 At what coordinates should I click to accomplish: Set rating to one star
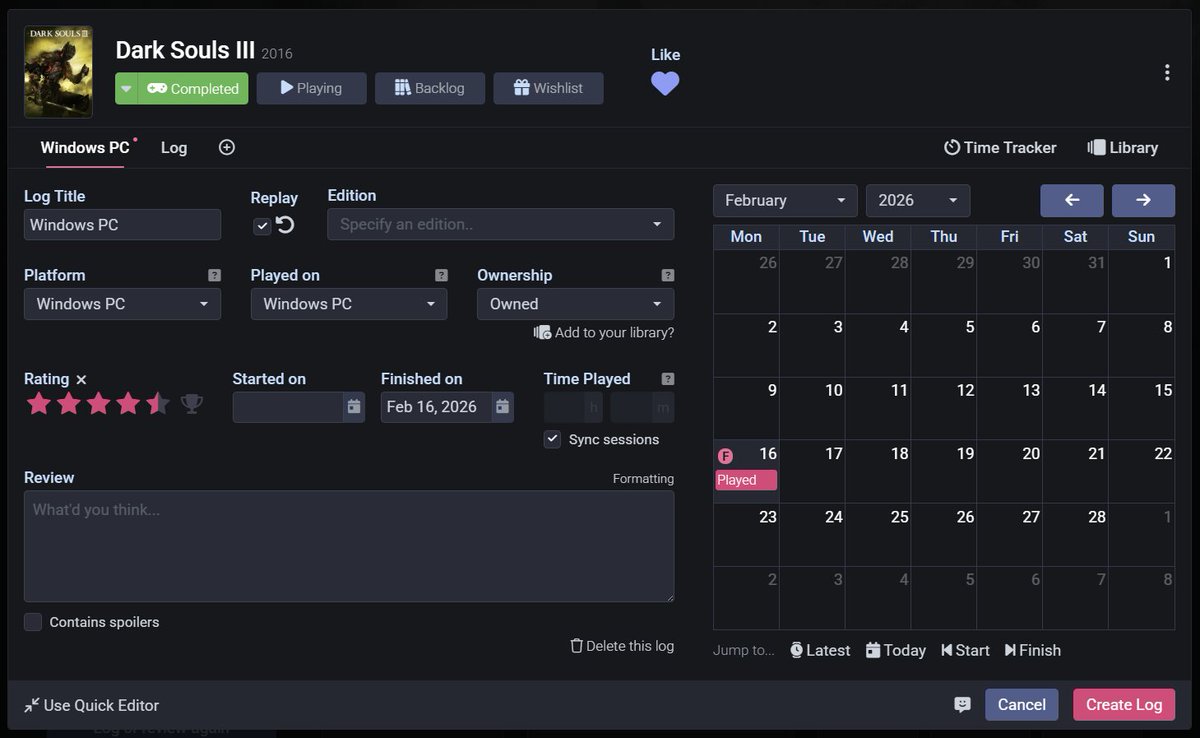(38, 404)
